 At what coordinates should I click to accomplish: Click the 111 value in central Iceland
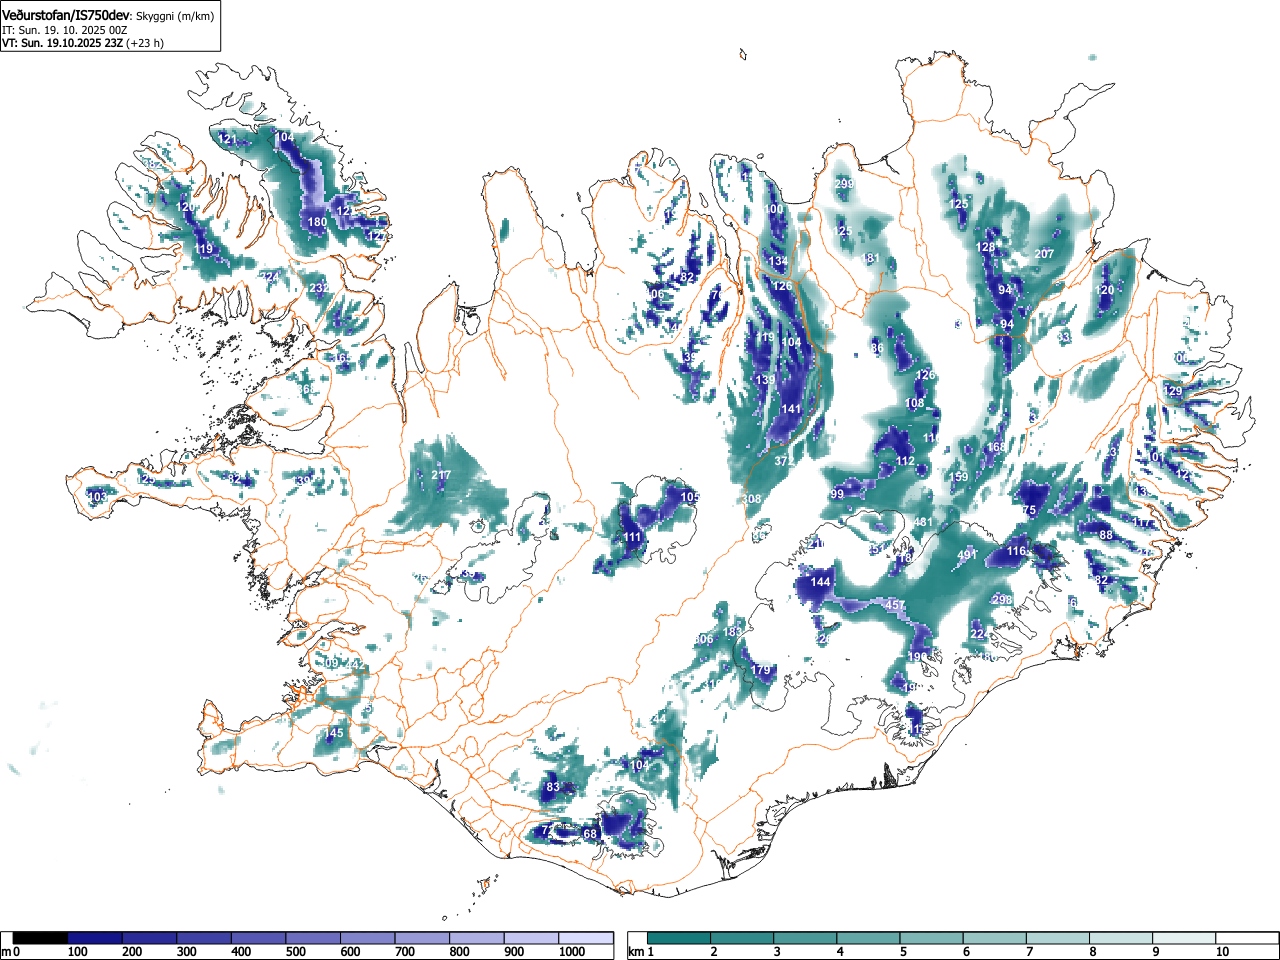click(x=633, y=537)
